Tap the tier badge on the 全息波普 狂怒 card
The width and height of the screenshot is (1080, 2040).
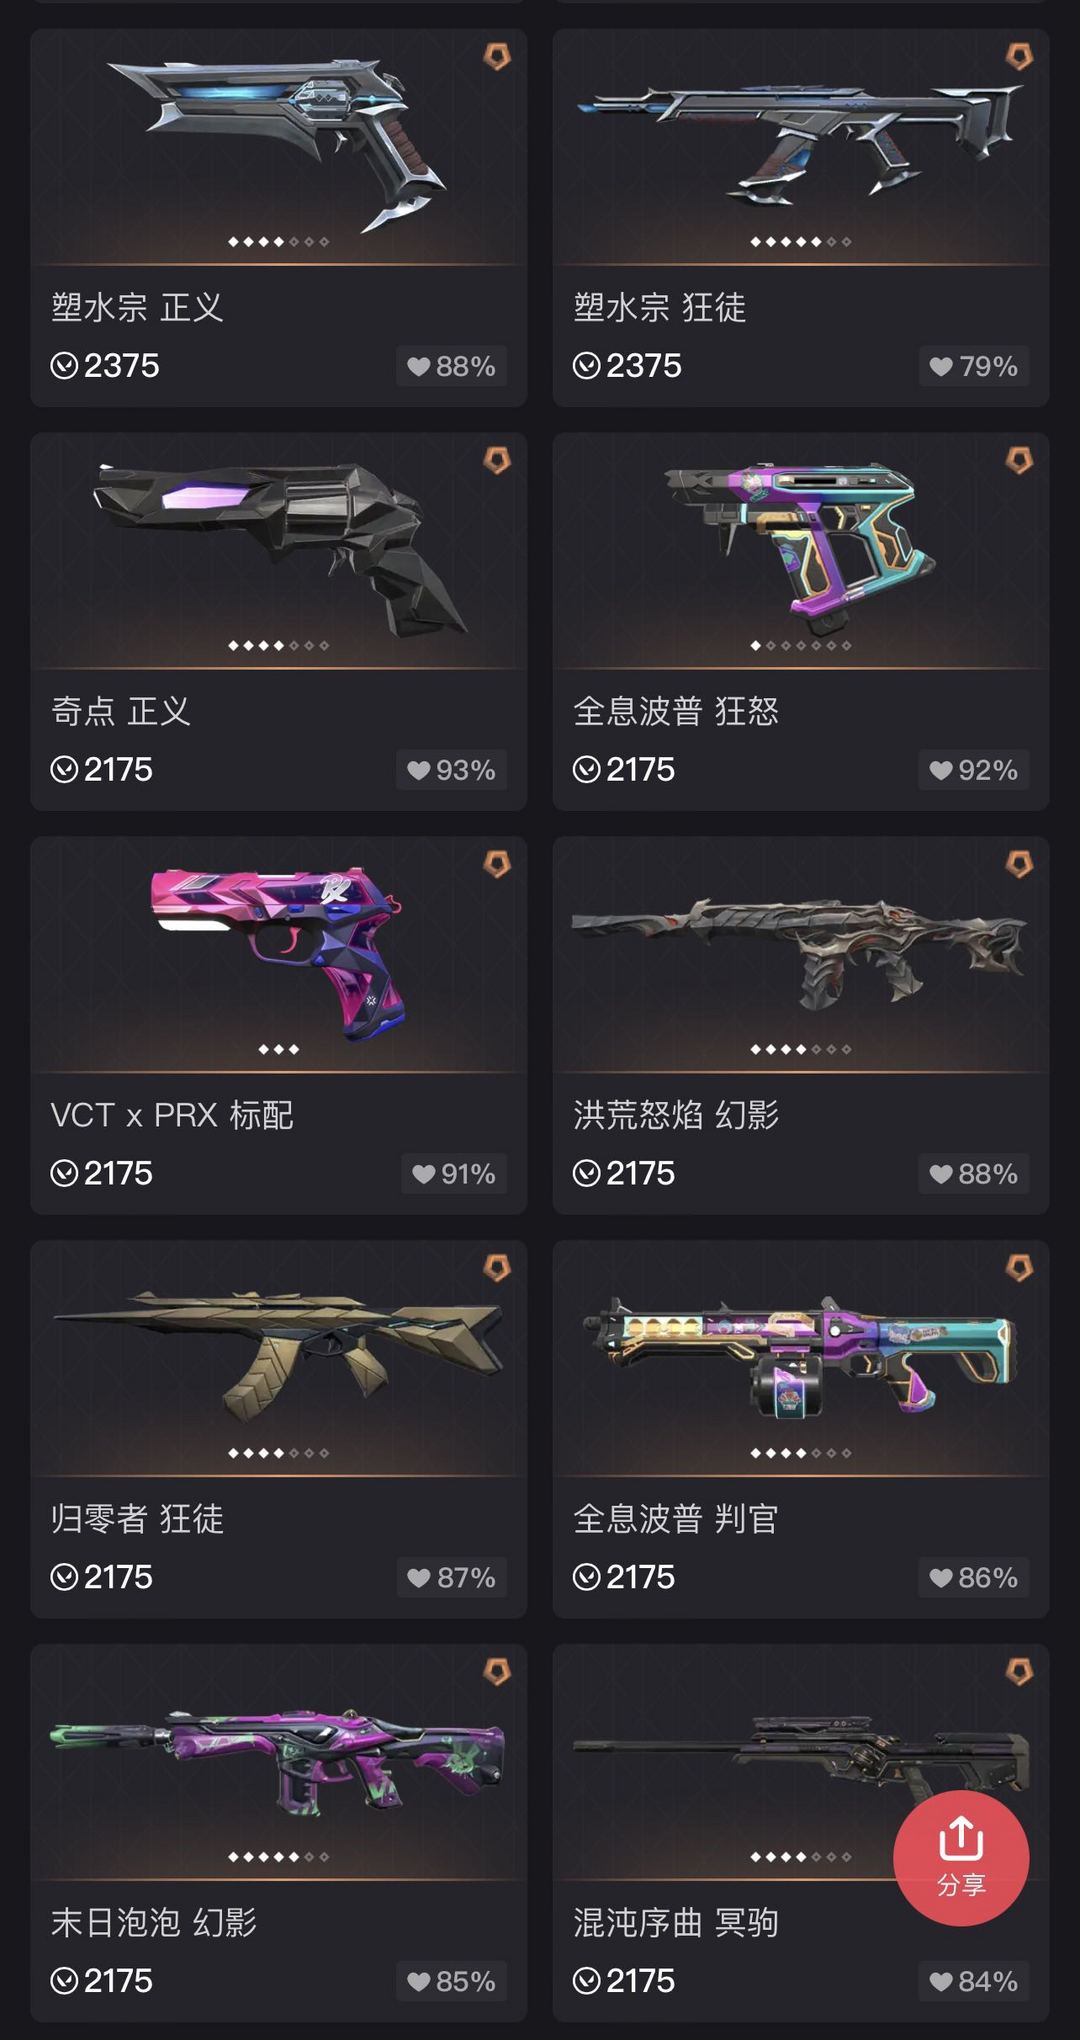point(1019,460)
